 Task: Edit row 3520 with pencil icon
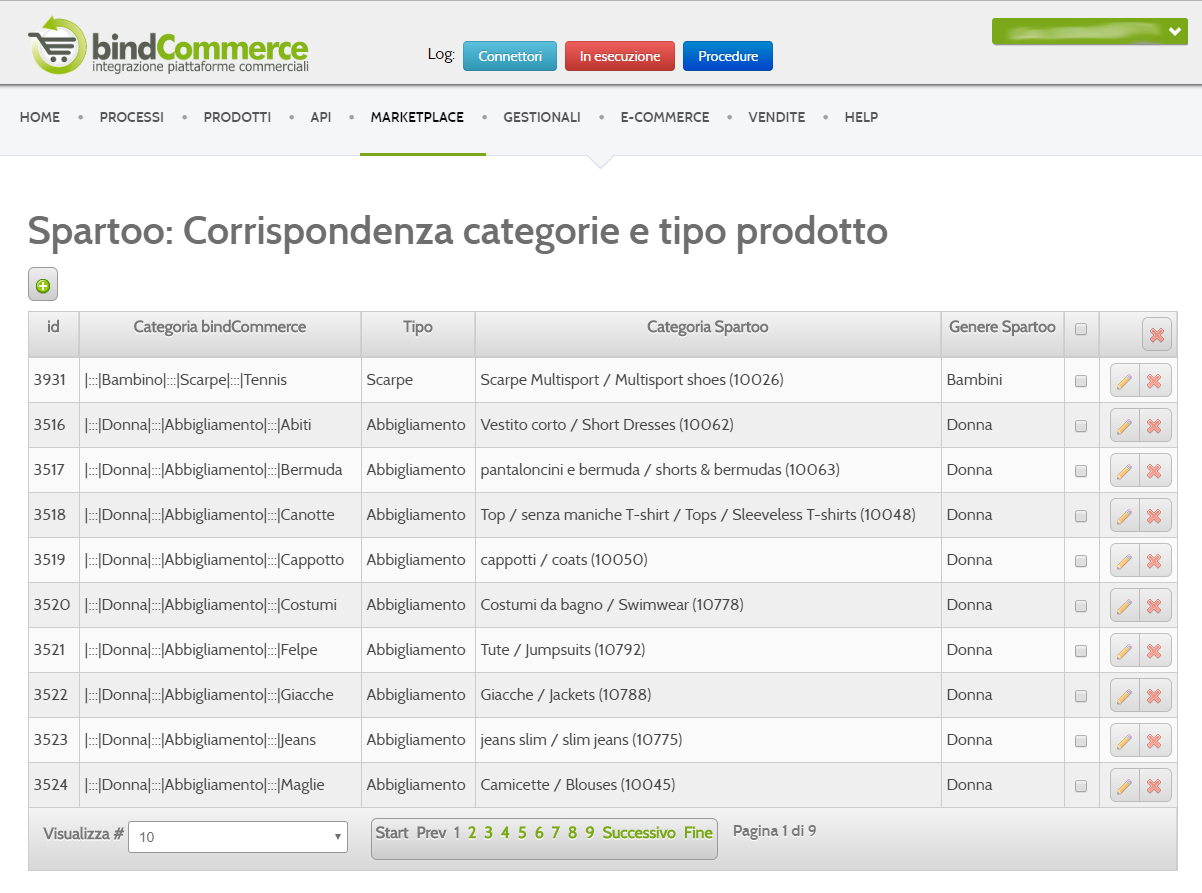coord(1124,606)
